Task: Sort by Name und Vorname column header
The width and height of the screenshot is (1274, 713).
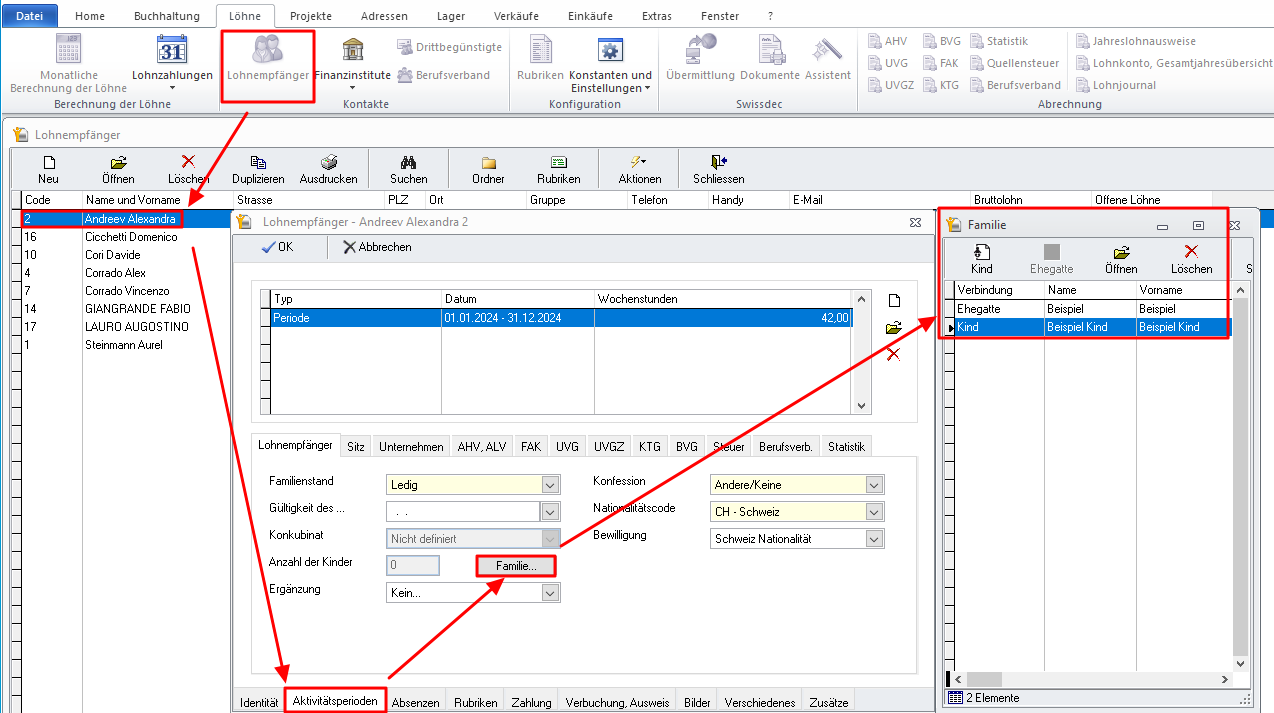Action: 157,200
